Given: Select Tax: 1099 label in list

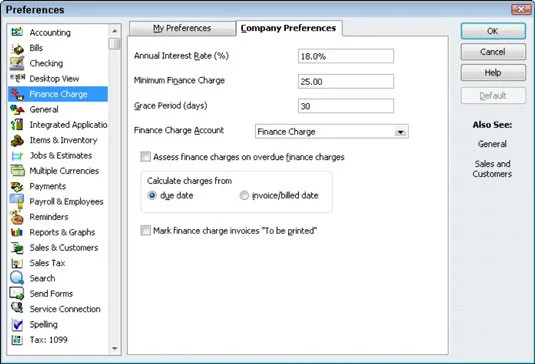Looking at the screenshot, I should (48, 340).
